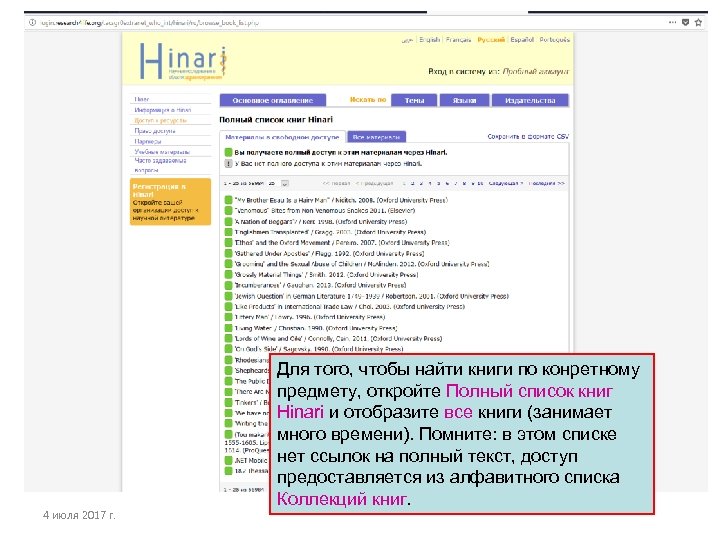Open Доступ к ресурсам in sidebar
720x540 pixels.
160,120
